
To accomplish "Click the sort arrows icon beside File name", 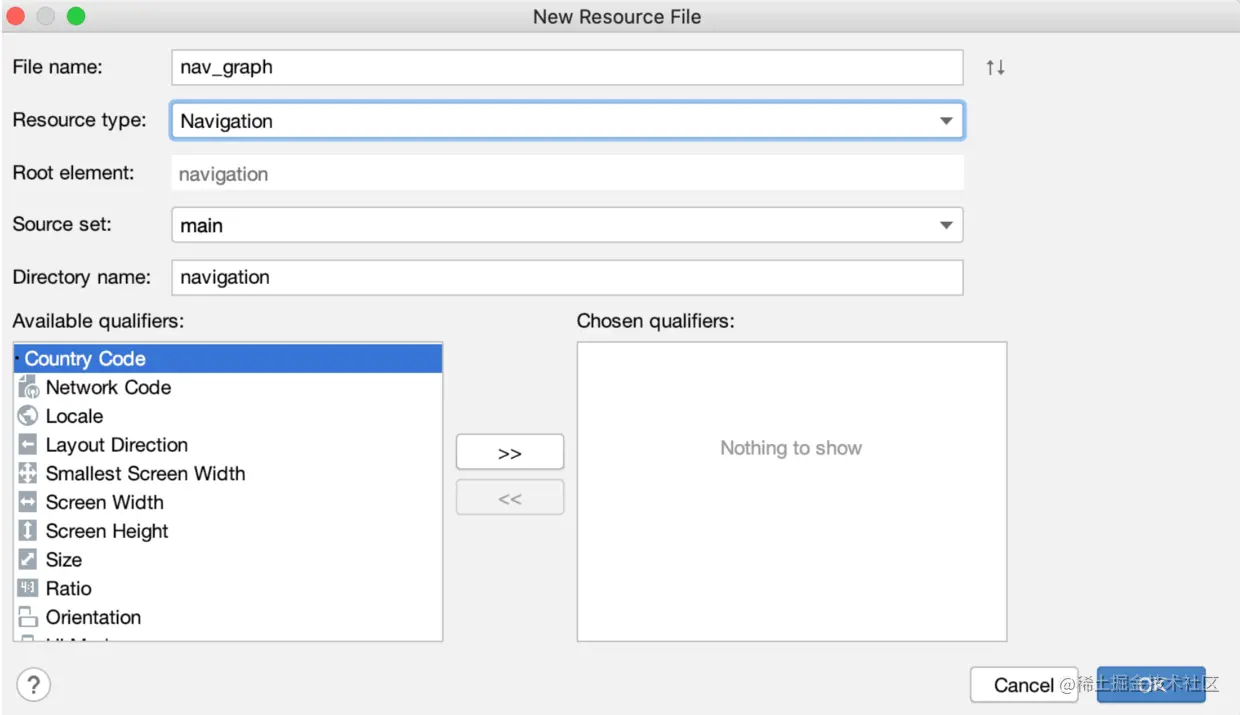I will 995,68.
